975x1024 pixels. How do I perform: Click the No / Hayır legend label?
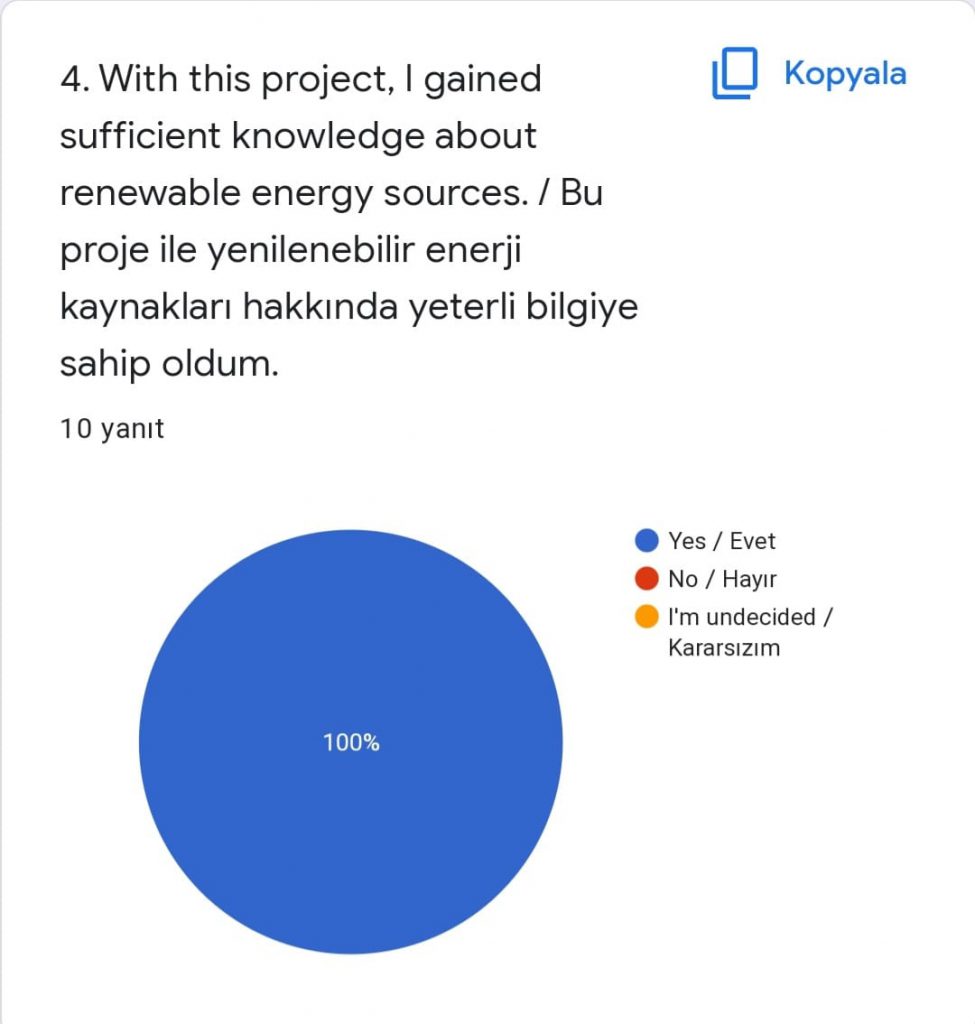pos(722,579)
